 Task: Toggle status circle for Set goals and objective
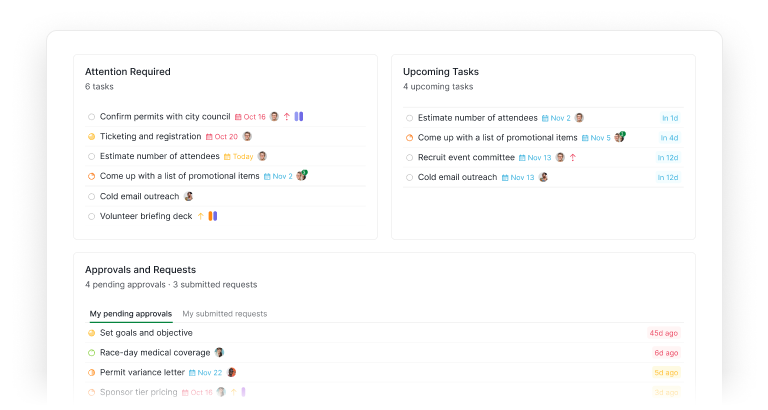(91, 333)
